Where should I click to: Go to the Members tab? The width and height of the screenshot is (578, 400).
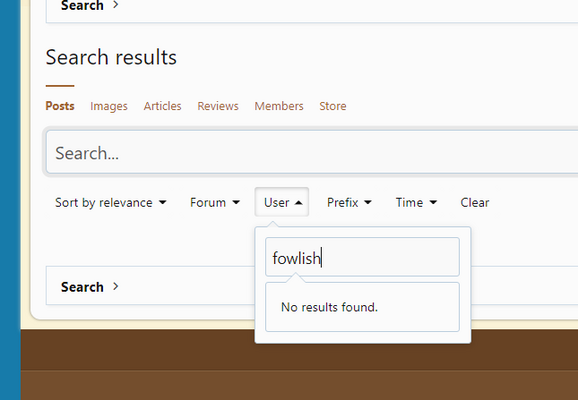[279, 106]
